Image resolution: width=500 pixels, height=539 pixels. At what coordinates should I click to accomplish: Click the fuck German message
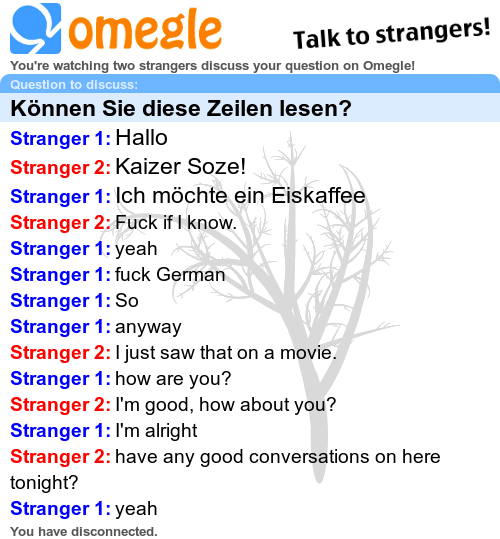click(x=118, y=275)
